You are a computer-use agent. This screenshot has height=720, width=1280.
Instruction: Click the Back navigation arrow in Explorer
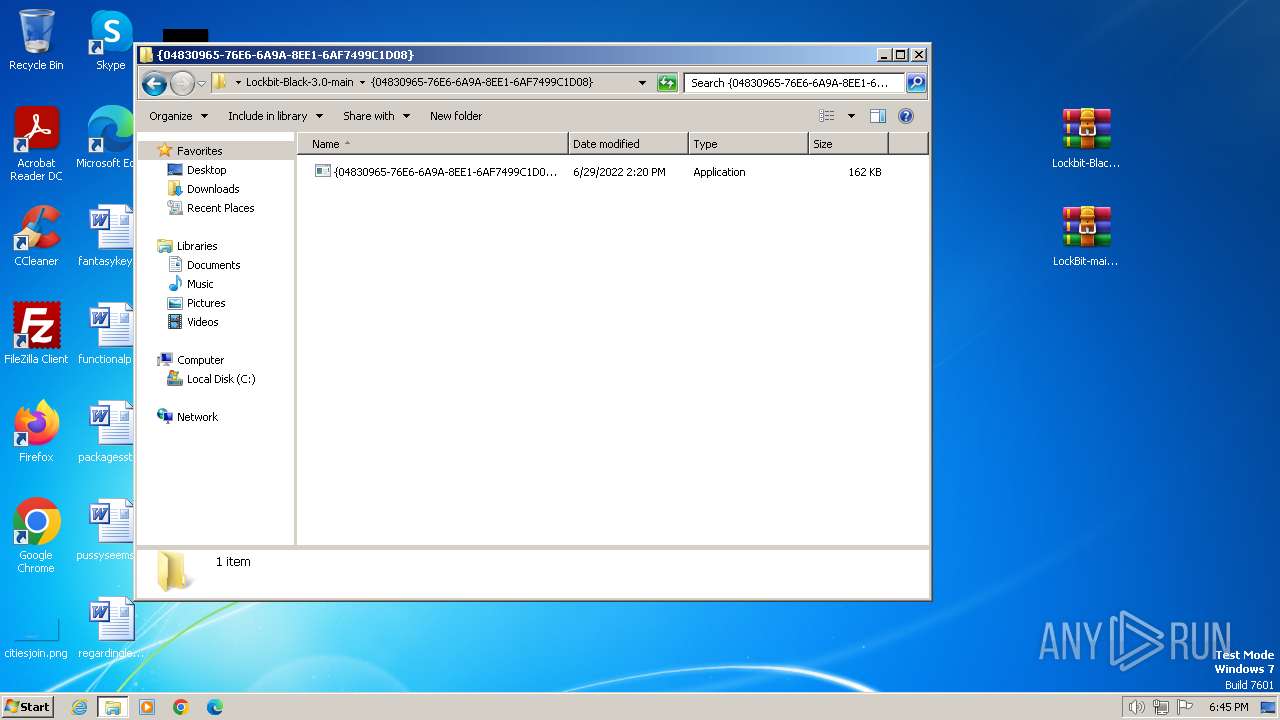154,83
